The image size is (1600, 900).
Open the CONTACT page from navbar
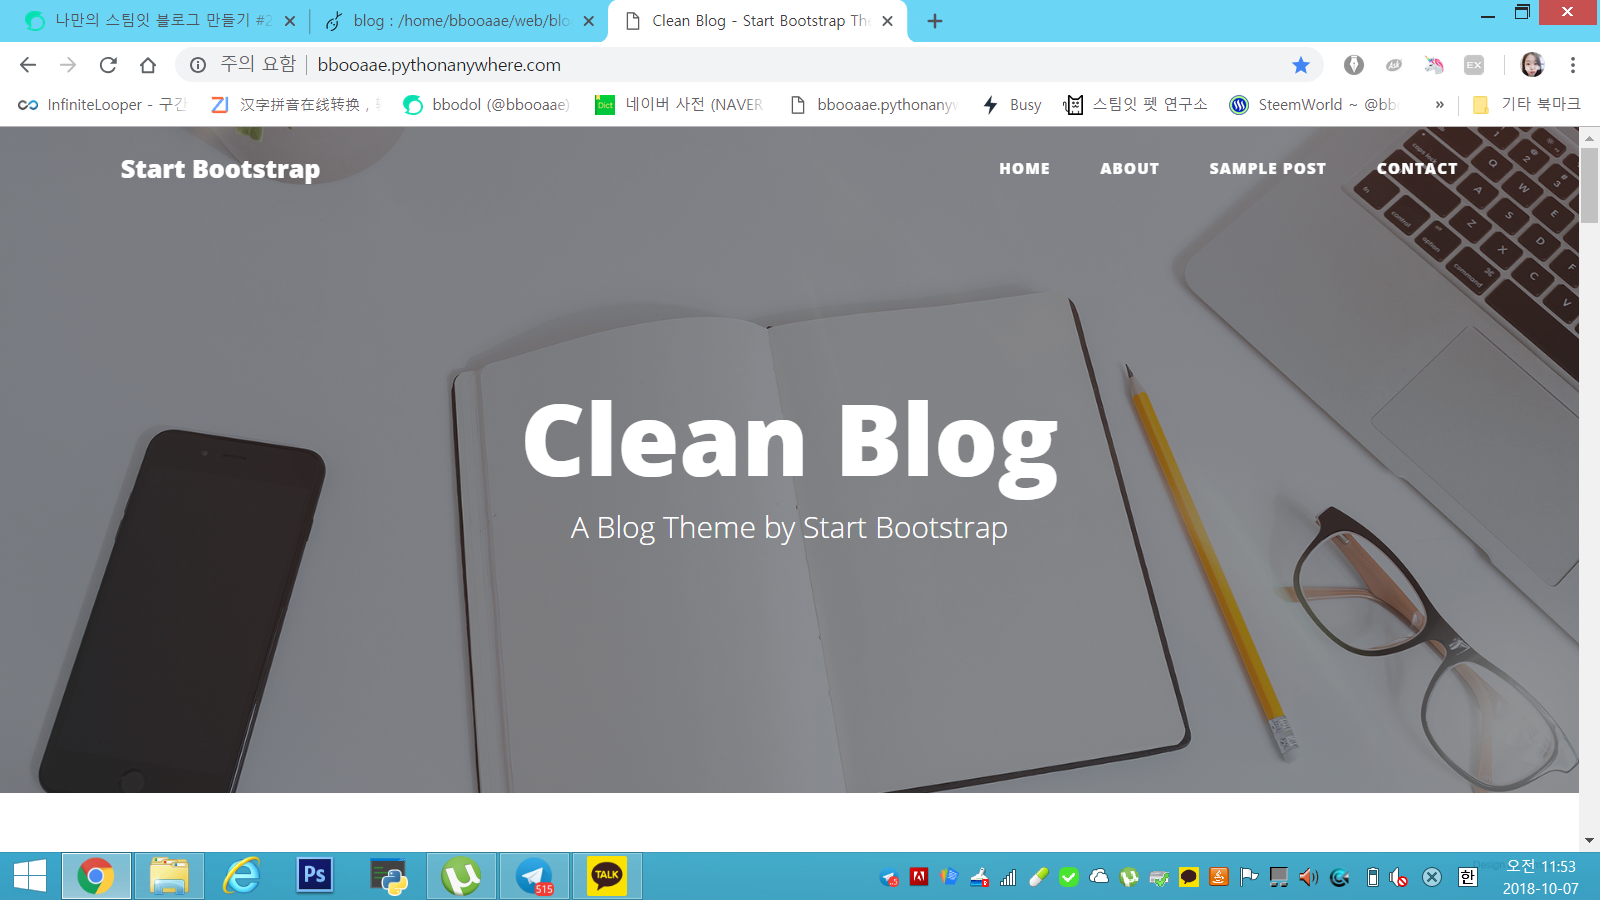point(1417,169)
